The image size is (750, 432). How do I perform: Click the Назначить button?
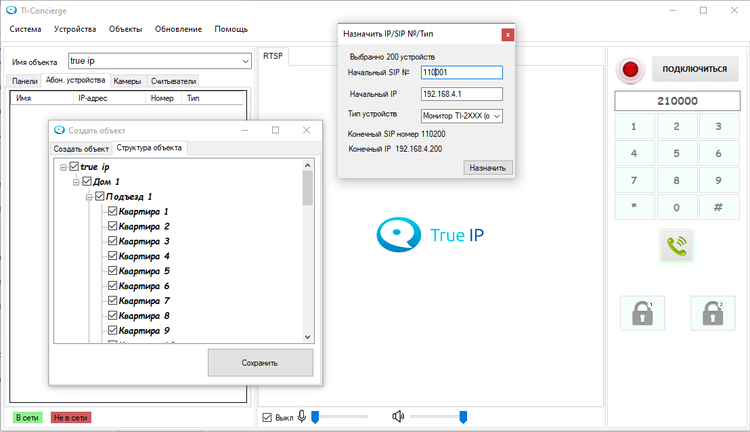(x=487, y=168)
